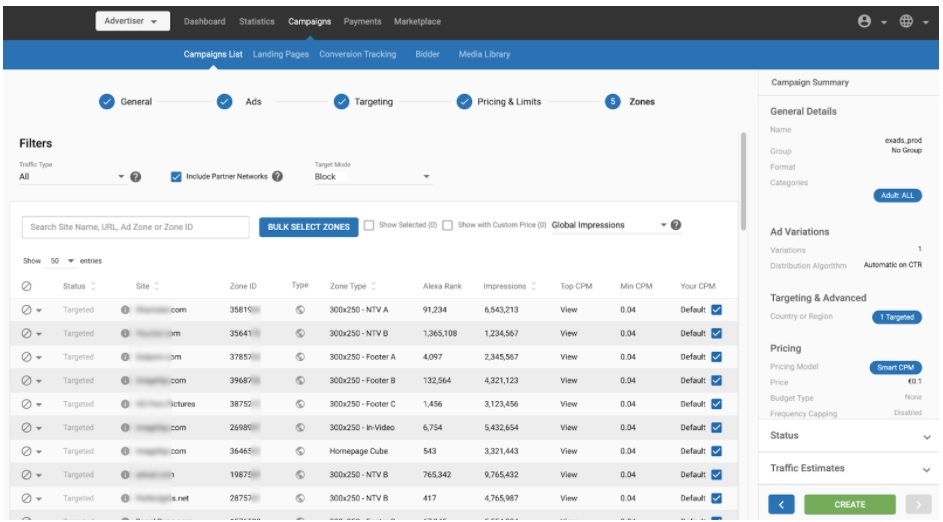Click block icon in 300x250 - Footer B row
Image resolution: width=943 pixels, height=522 pixels.
point(26,380)
